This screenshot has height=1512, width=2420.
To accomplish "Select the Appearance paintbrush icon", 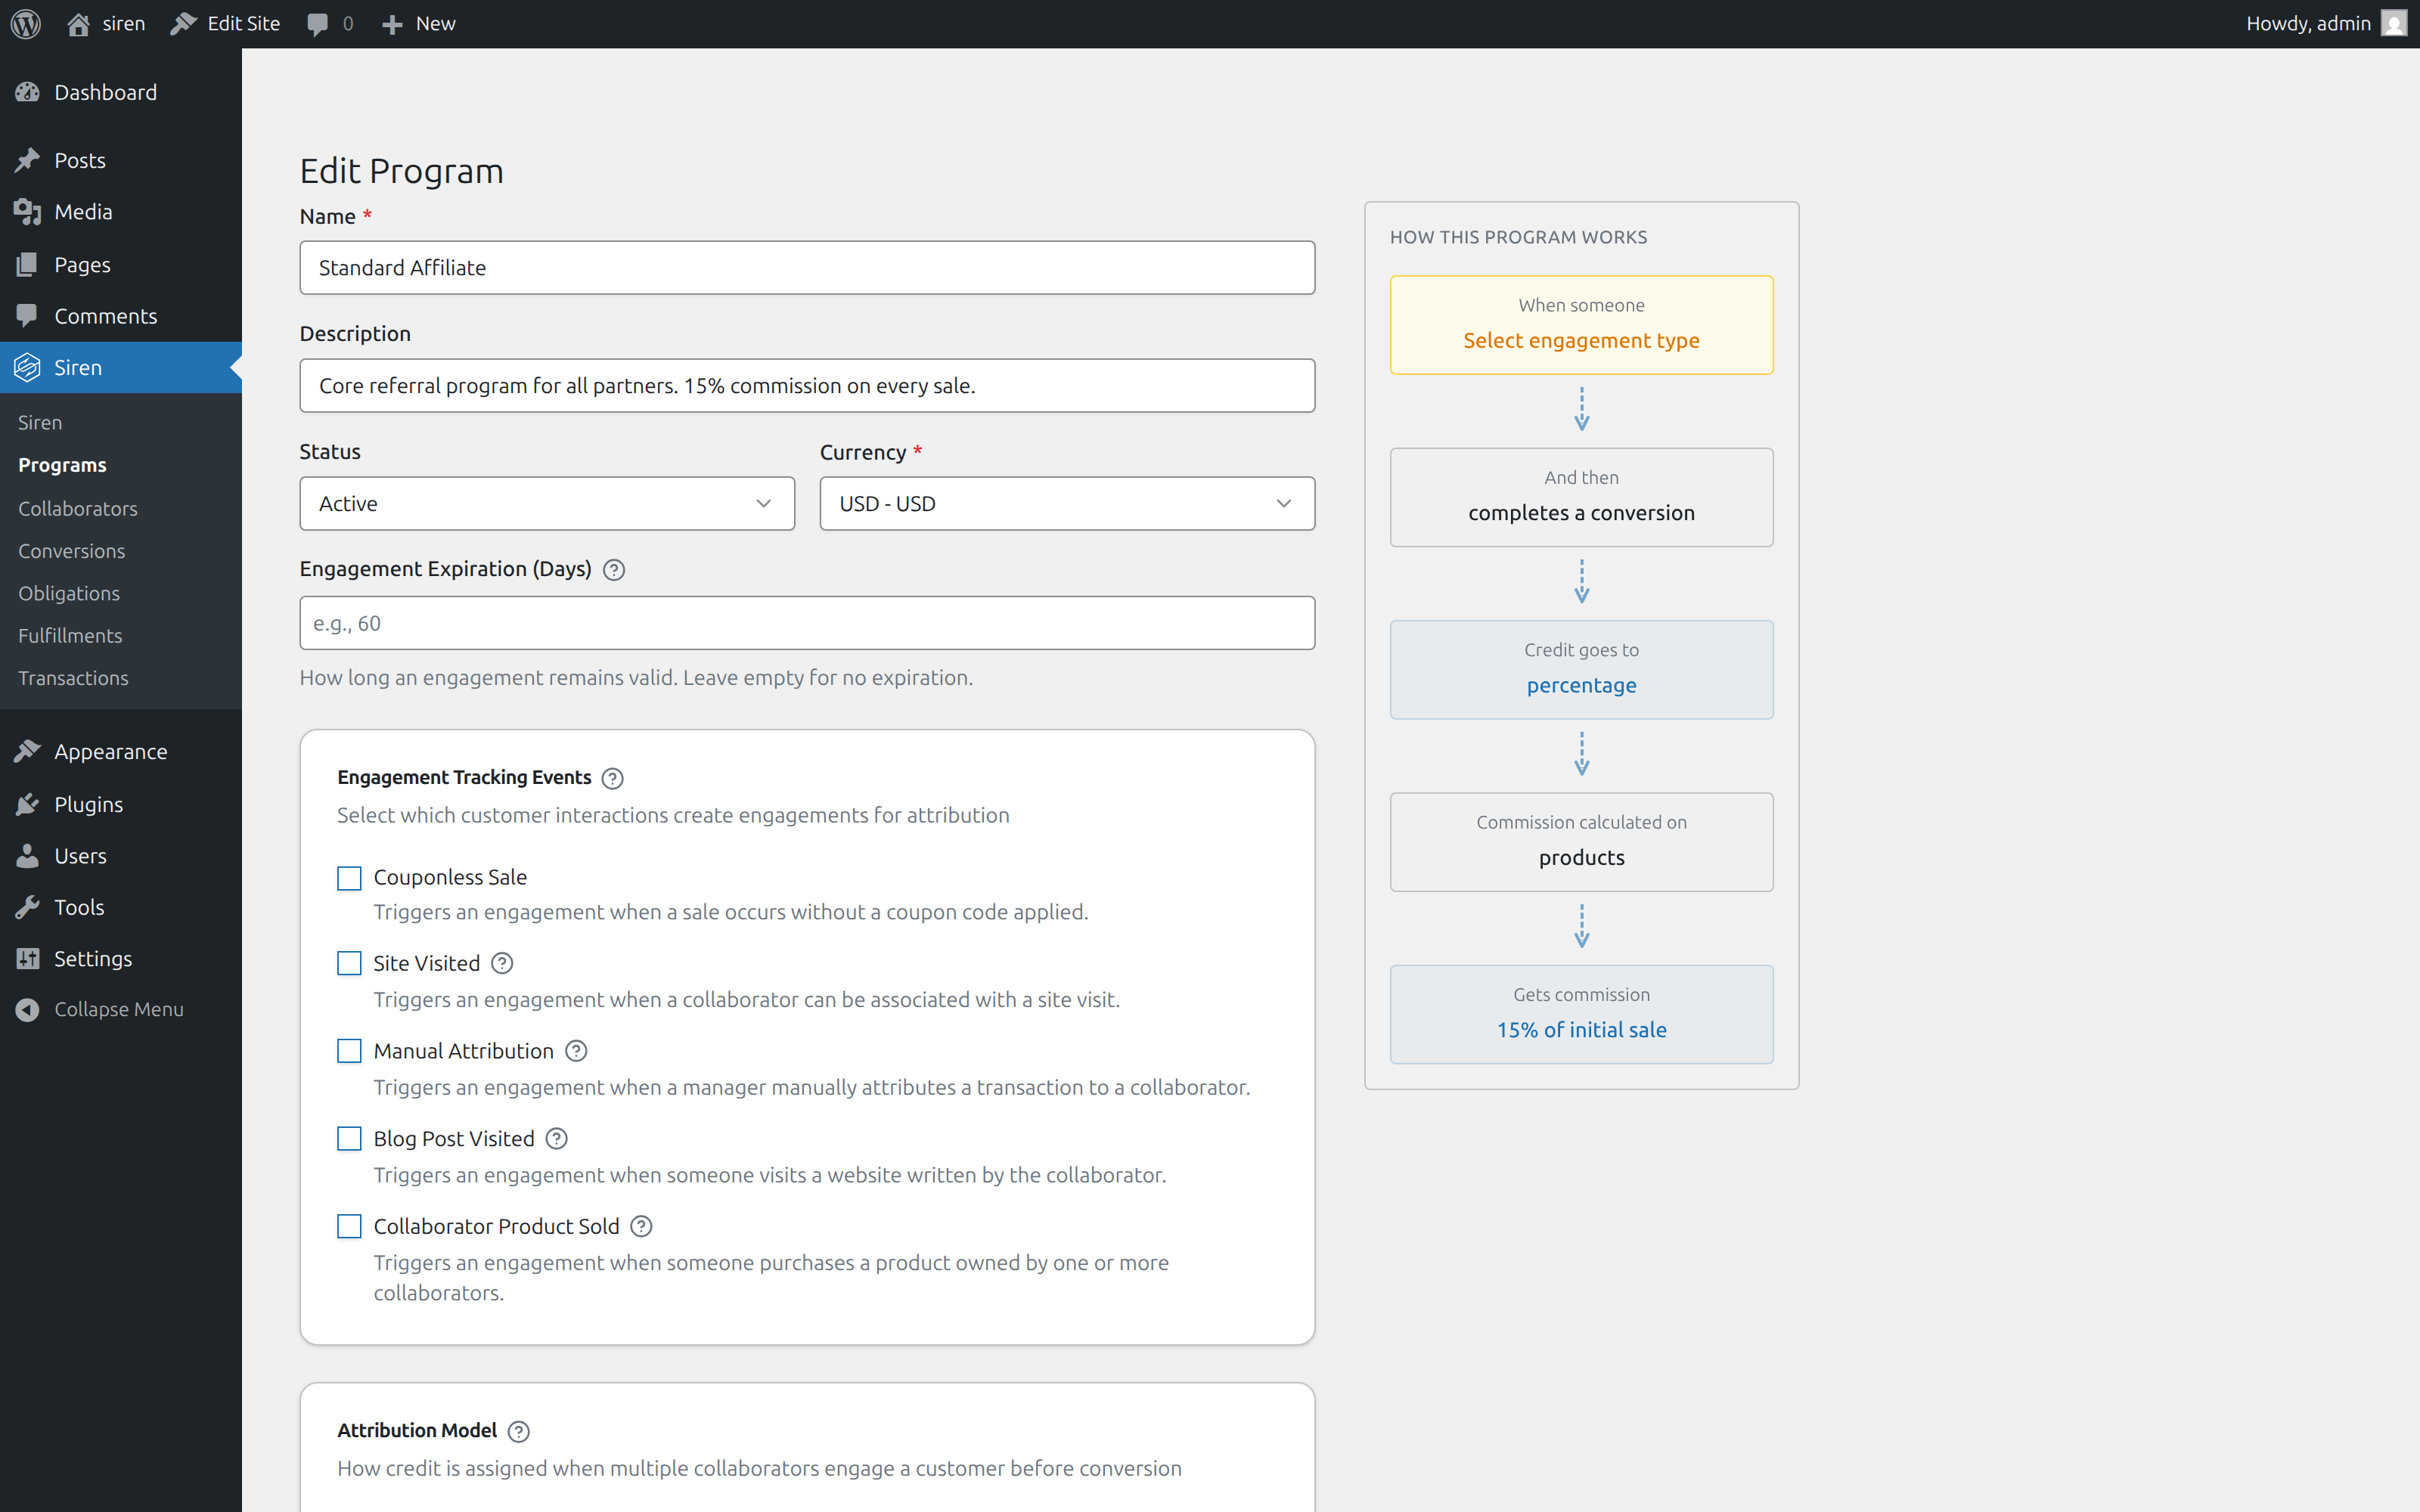I will pos(27,751).
